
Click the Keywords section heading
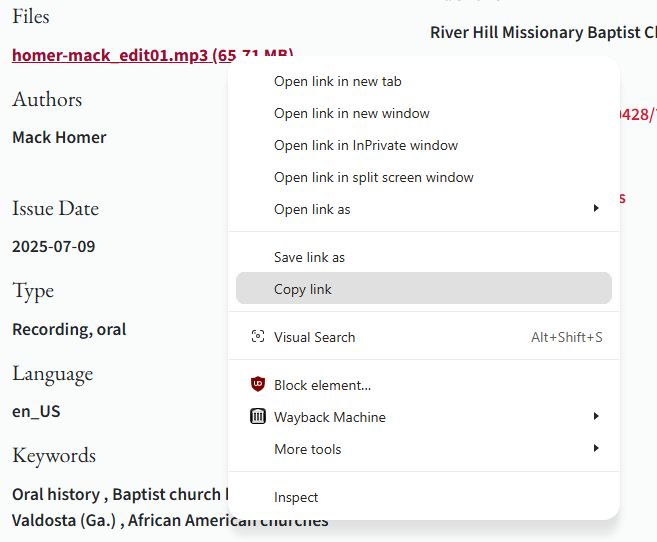tap(54, 455)
